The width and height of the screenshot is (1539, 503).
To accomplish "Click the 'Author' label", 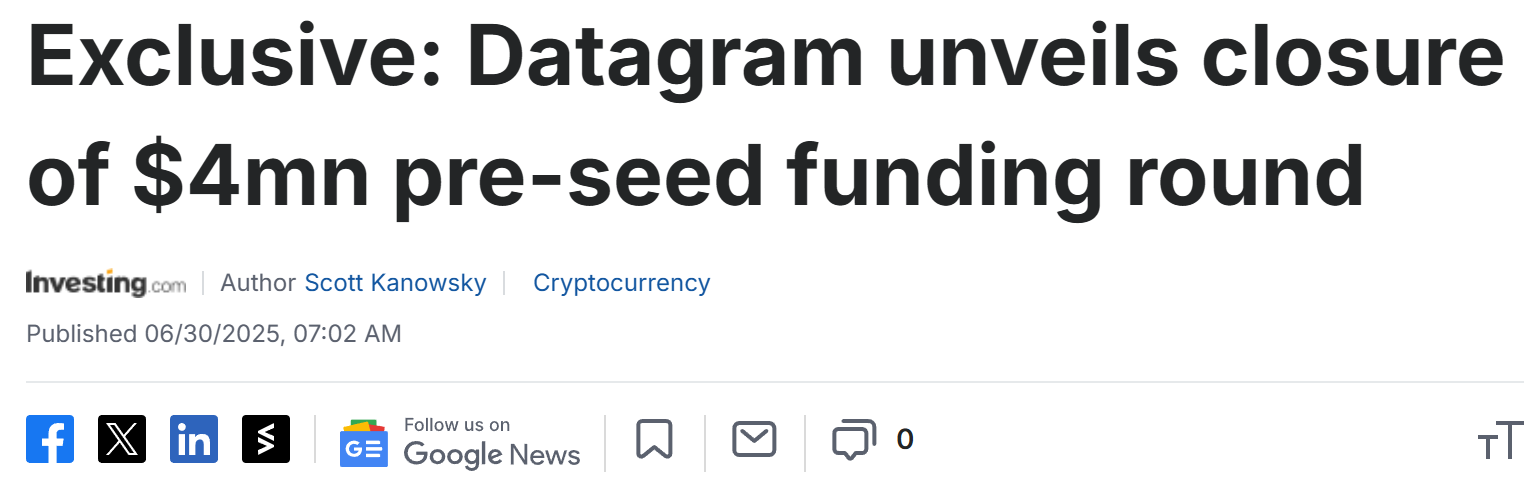I will click(x=258, y=283).
